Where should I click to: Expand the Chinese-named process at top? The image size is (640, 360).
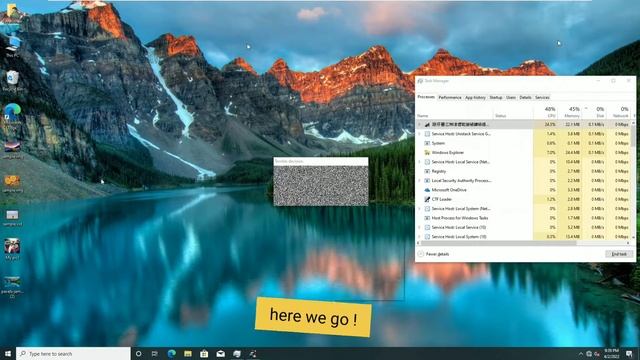420,124
